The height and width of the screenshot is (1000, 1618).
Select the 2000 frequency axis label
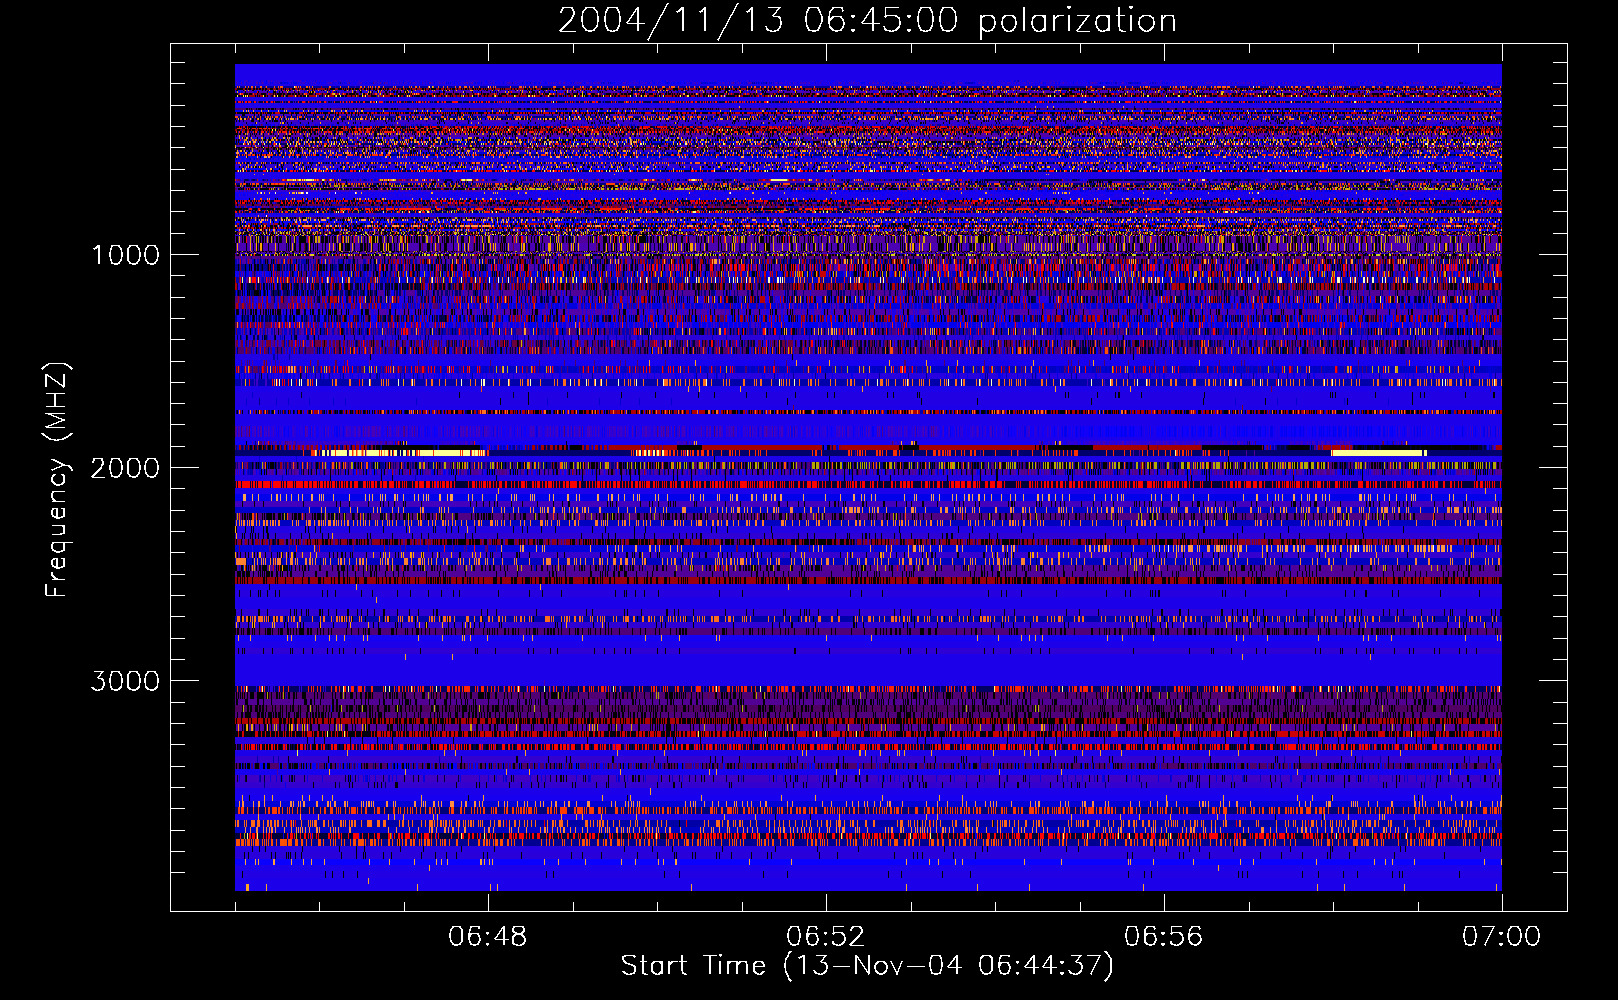[x=125, y=468]
